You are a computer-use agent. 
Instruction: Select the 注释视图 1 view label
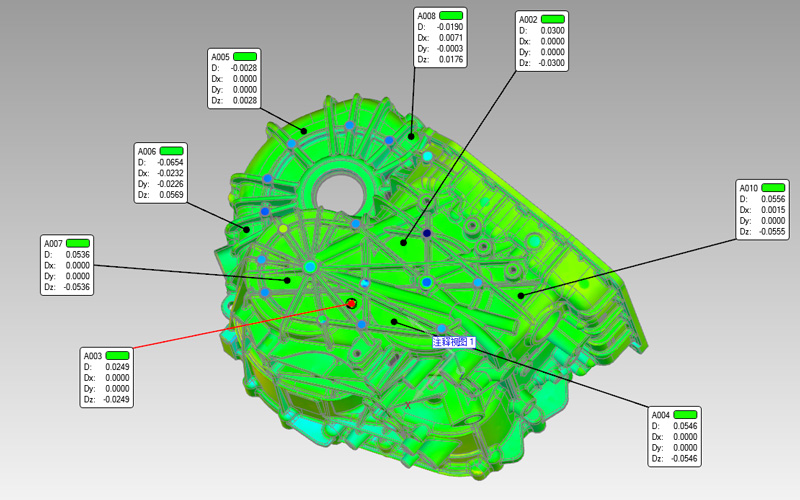click(x=453, y=342)
